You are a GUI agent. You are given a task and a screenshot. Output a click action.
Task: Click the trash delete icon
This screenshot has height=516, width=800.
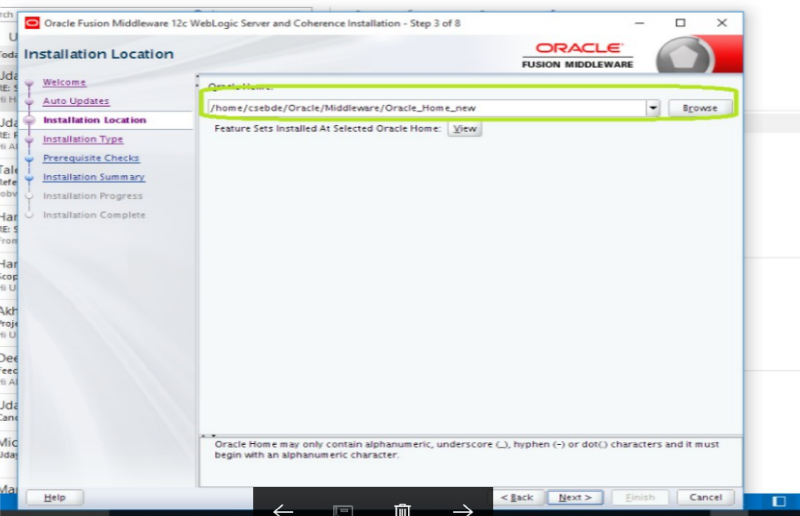tap(402, 510)
